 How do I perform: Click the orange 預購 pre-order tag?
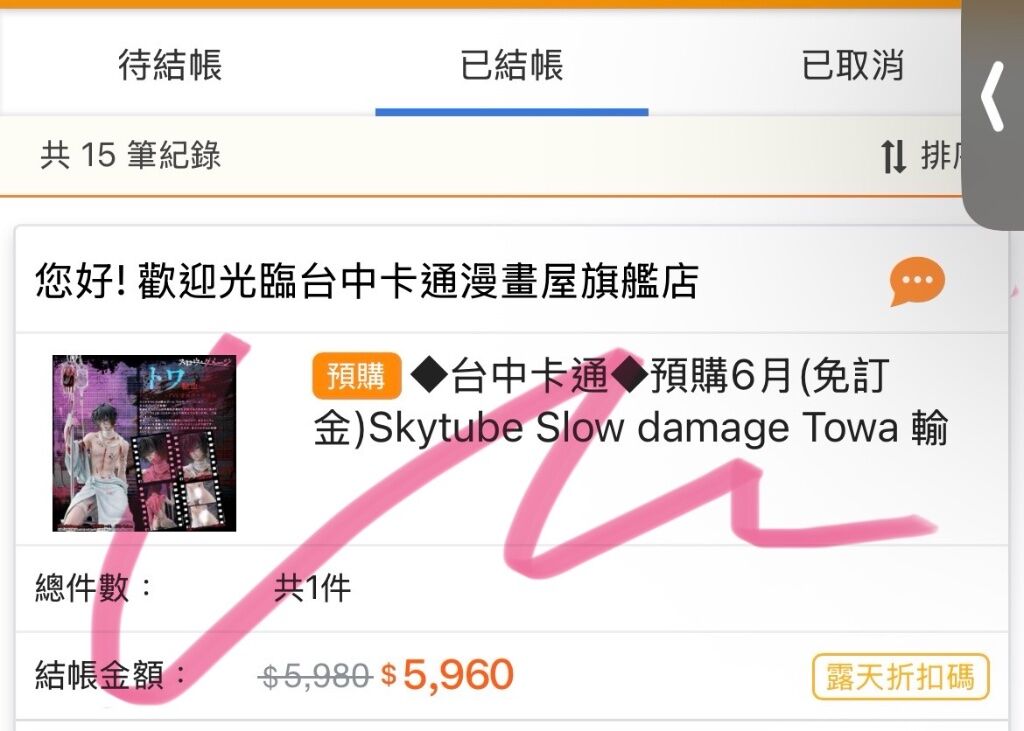(356, 376)
